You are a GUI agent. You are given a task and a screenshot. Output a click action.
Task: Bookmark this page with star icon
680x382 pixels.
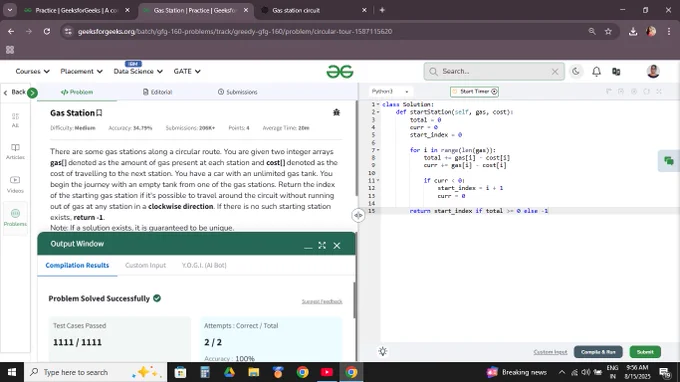[608, 31]
